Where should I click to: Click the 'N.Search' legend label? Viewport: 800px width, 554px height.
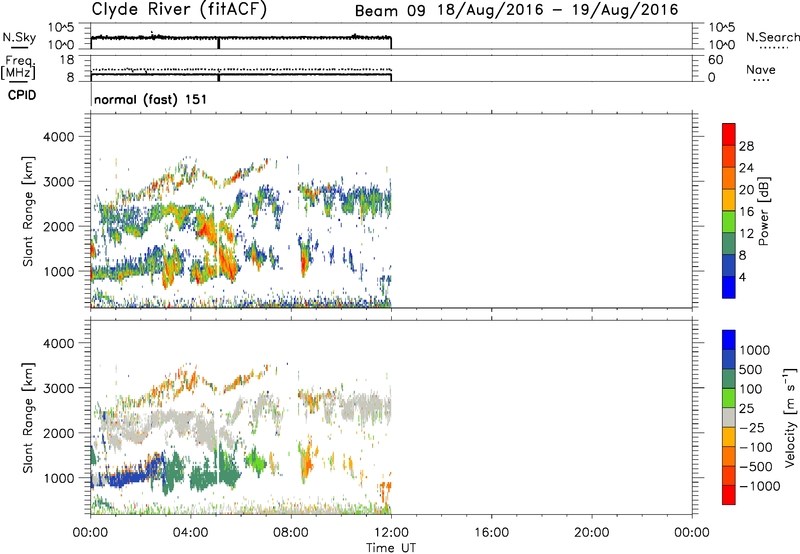pyautogui.click(x=772, y=37)
